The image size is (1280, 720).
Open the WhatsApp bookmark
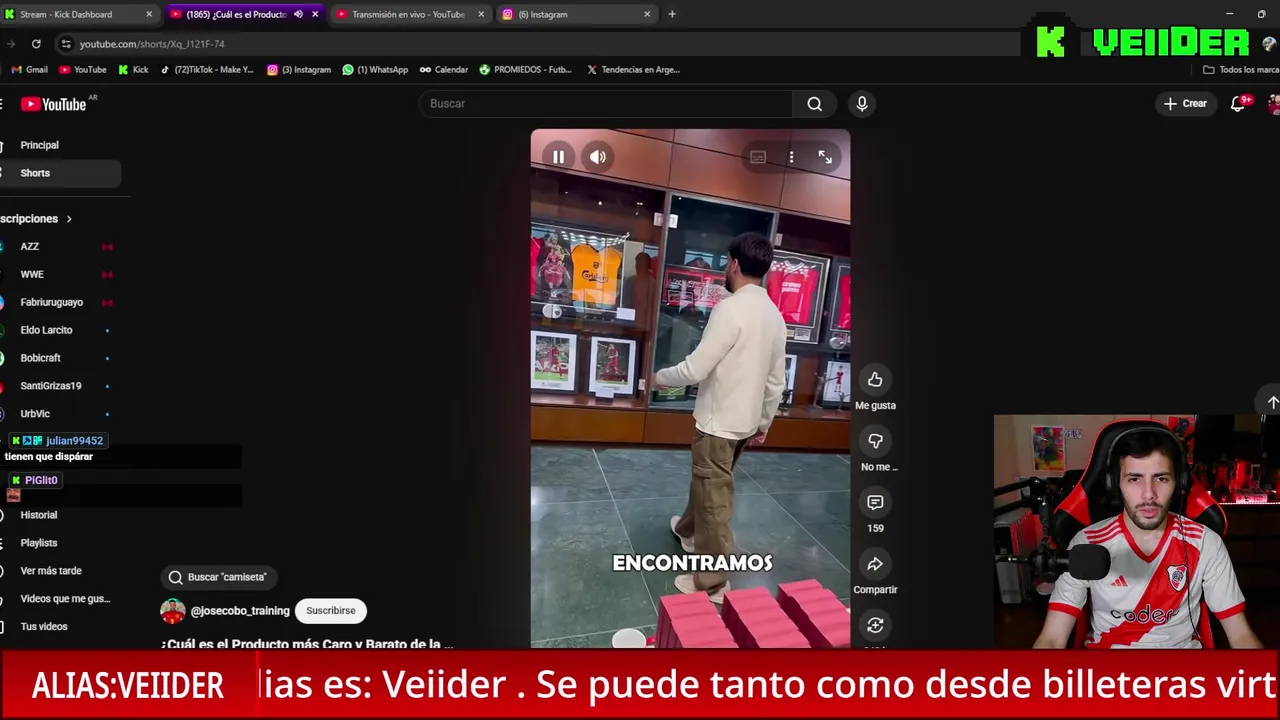(375, 70)
